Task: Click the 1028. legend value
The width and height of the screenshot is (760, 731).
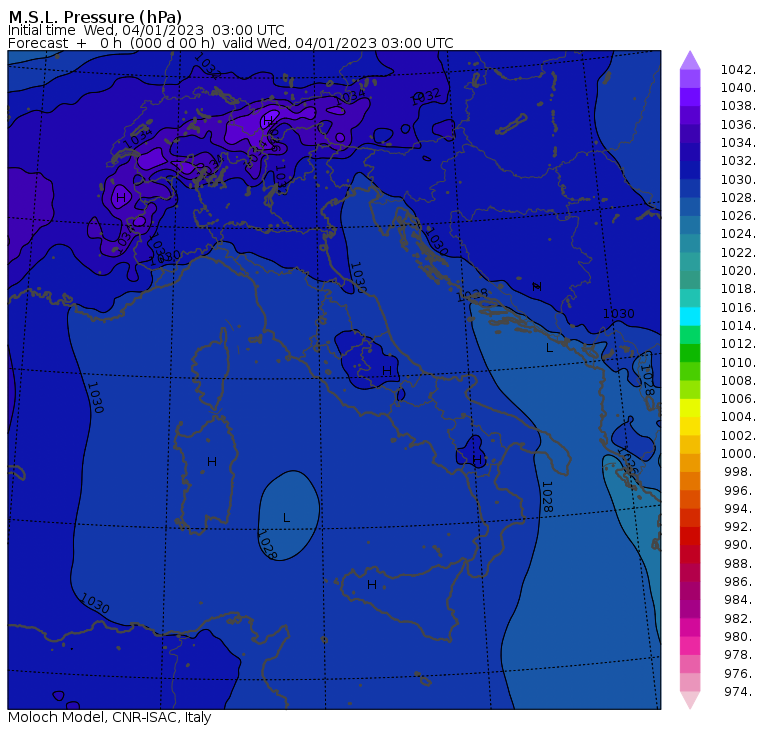Action: [738, 198]
